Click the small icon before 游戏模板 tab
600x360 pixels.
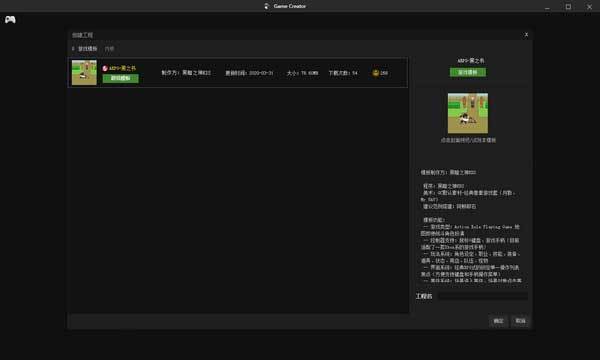[73, 49]
